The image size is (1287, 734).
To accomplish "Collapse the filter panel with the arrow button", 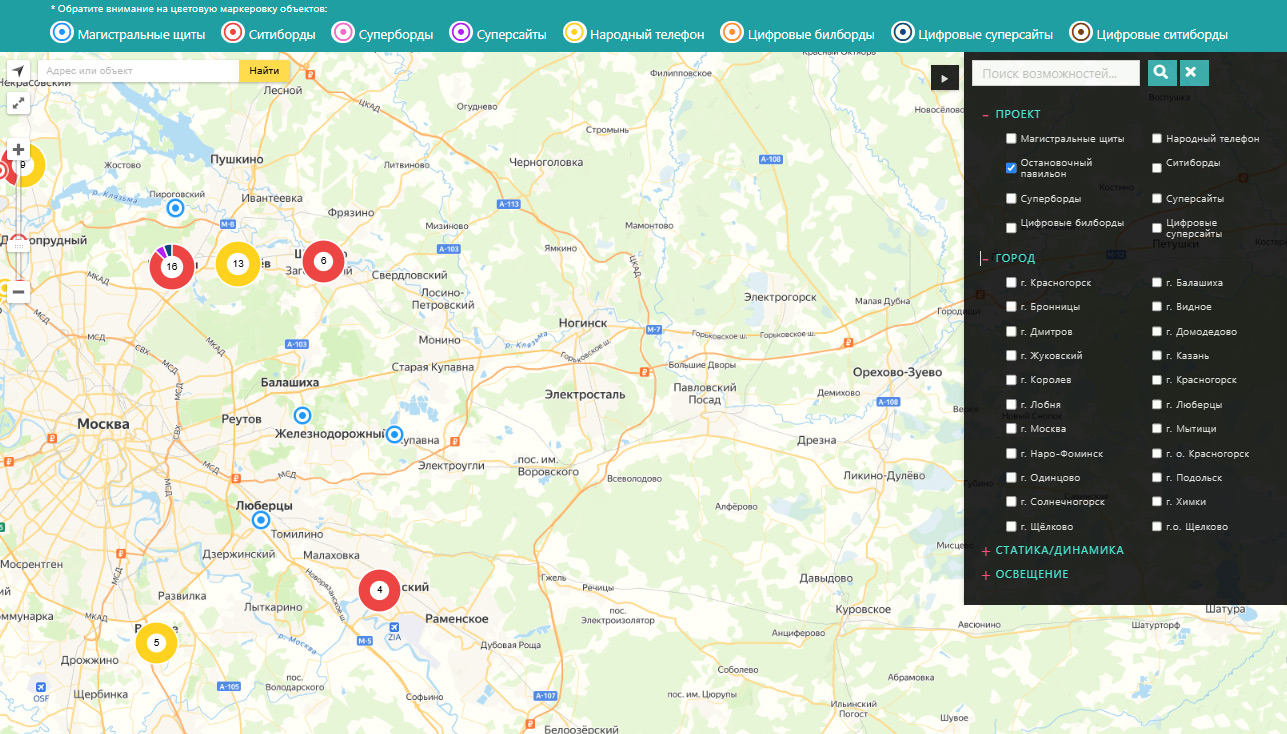I will (944, 78).
